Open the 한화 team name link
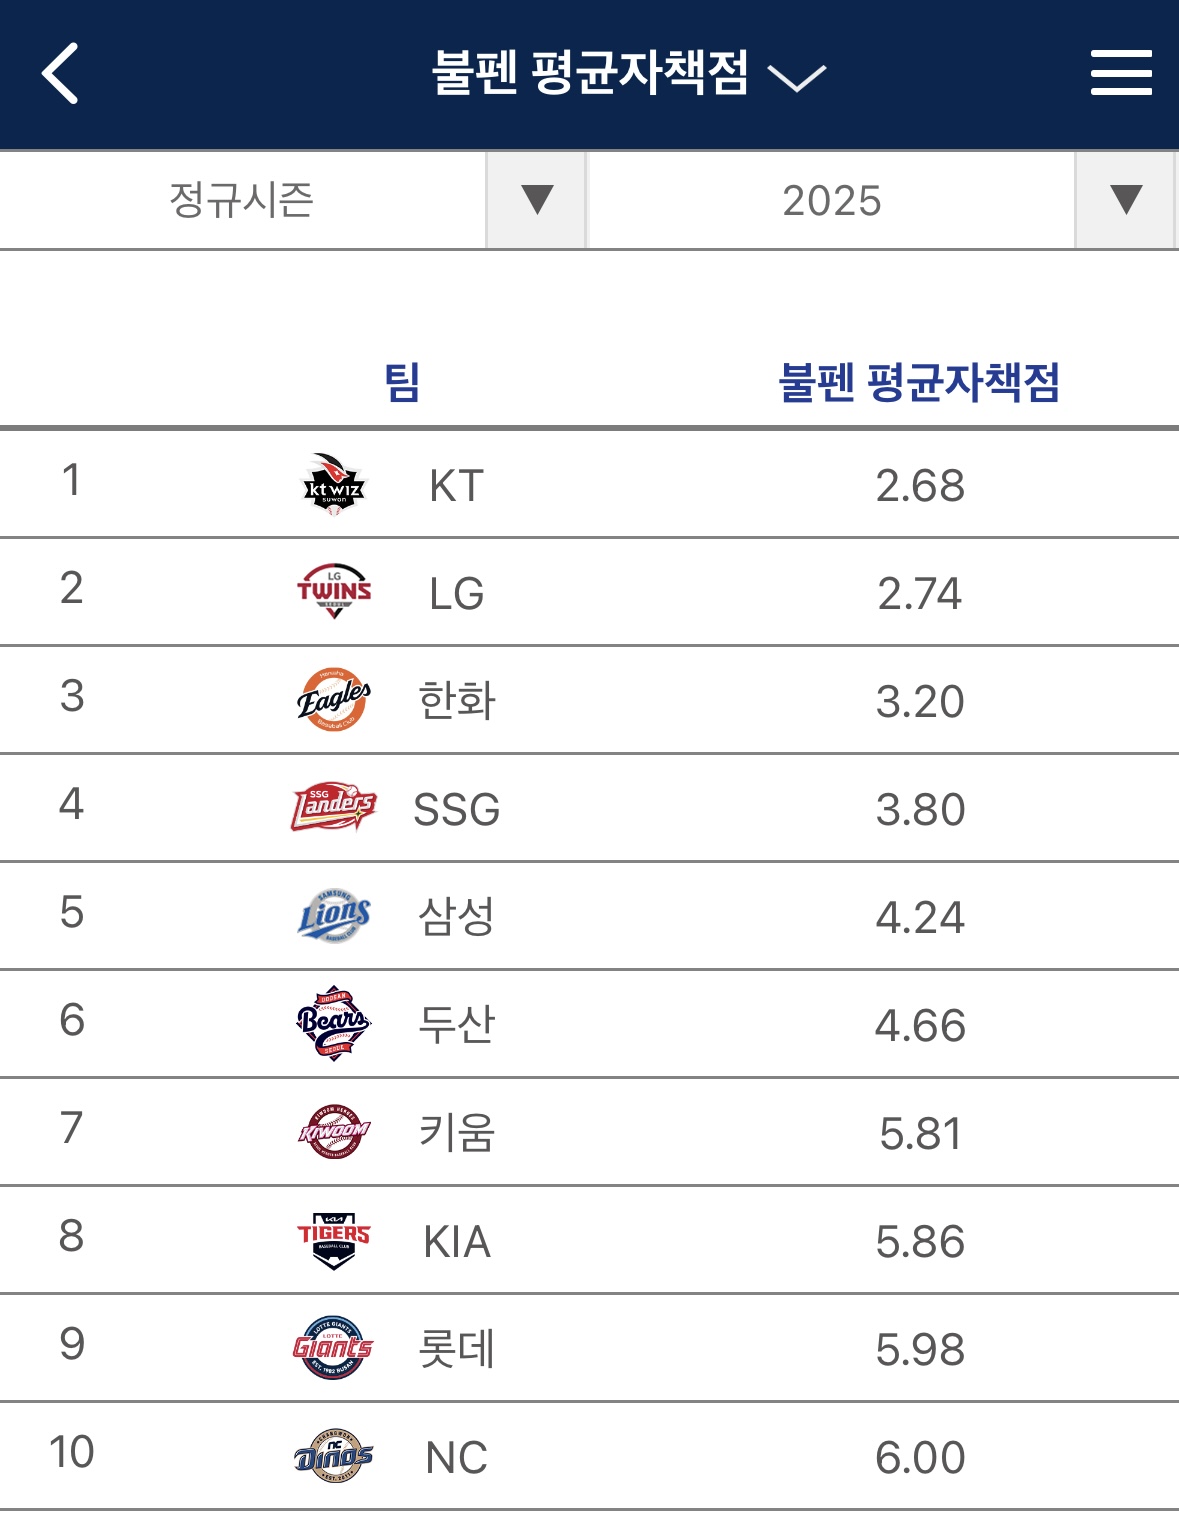 pos(457,700)
